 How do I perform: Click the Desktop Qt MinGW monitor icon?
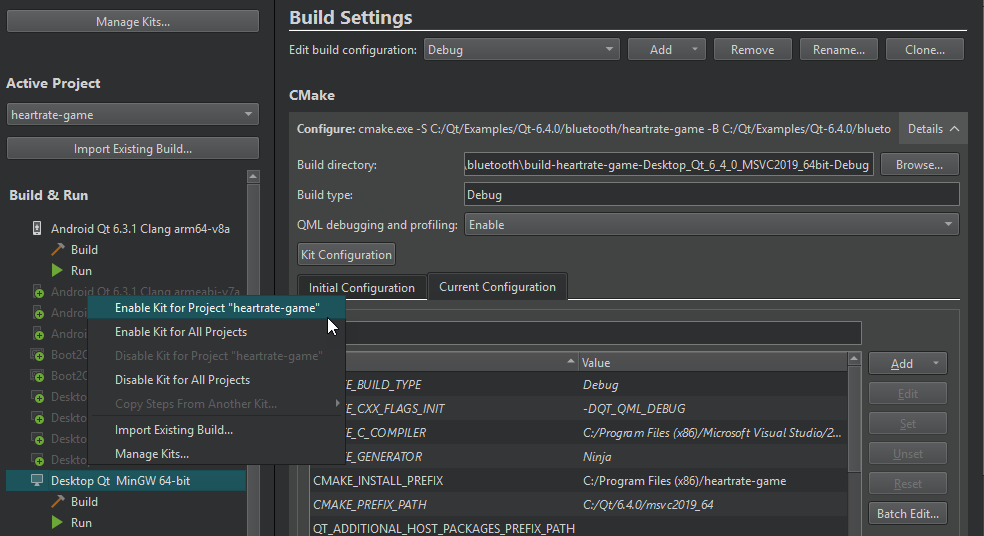(38, 481)
